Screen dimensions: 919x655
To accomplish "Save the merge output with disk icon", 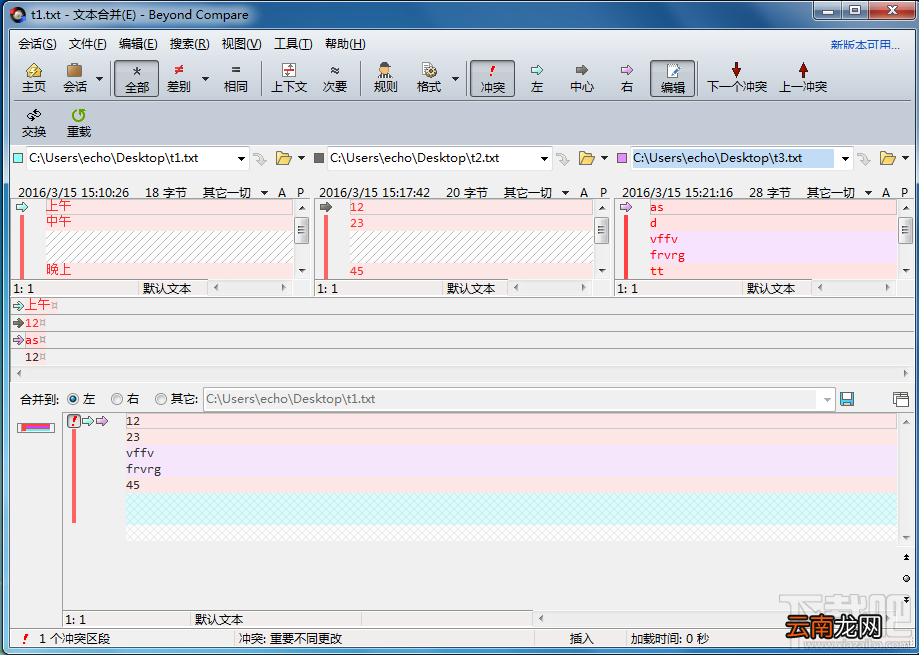I will tap(847, 399).
